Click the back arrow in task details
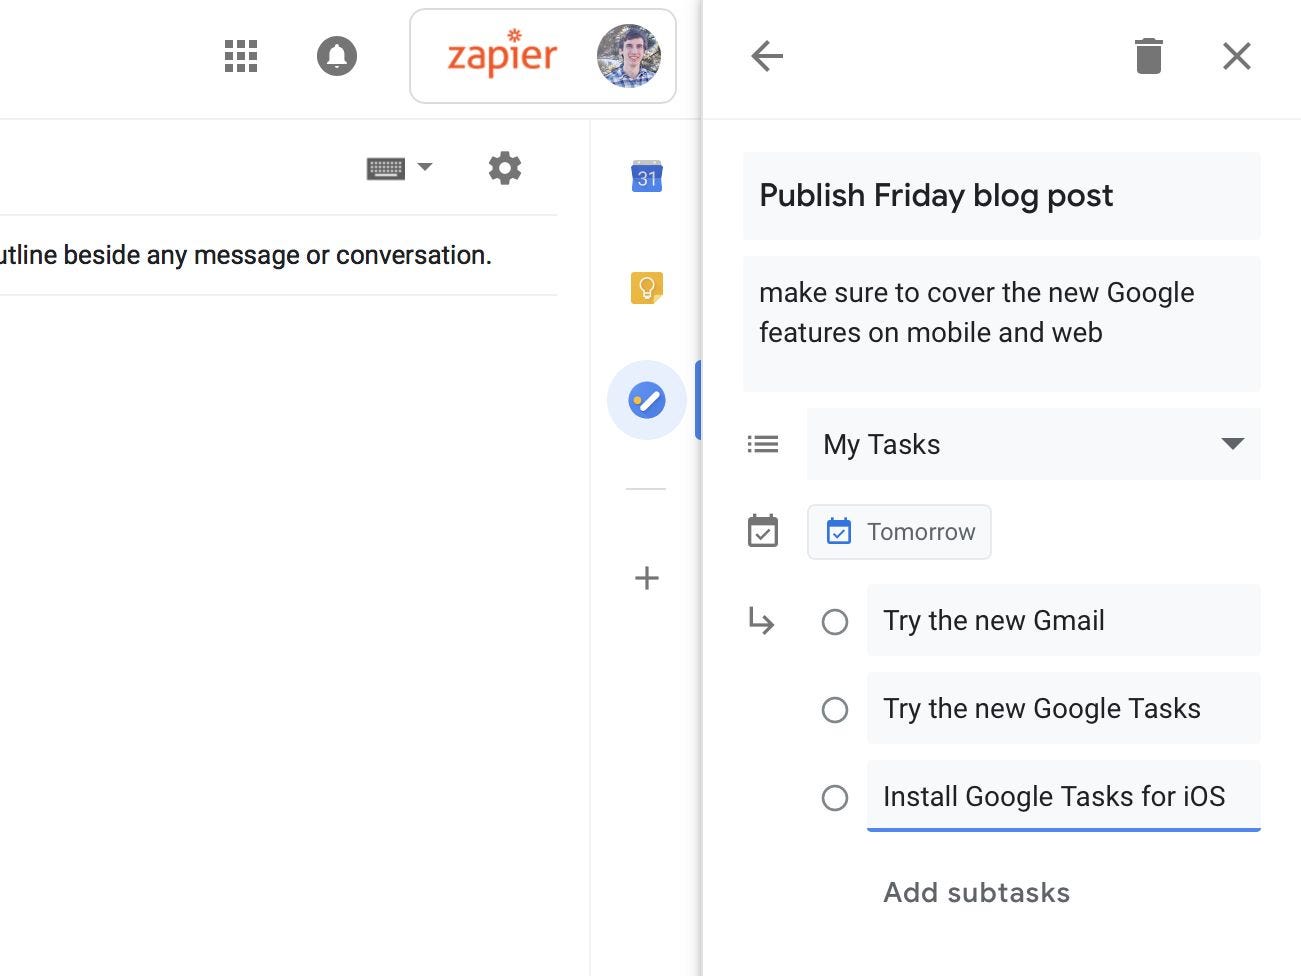The height and width of the screenshot is (976, 1301). point(766,56)
